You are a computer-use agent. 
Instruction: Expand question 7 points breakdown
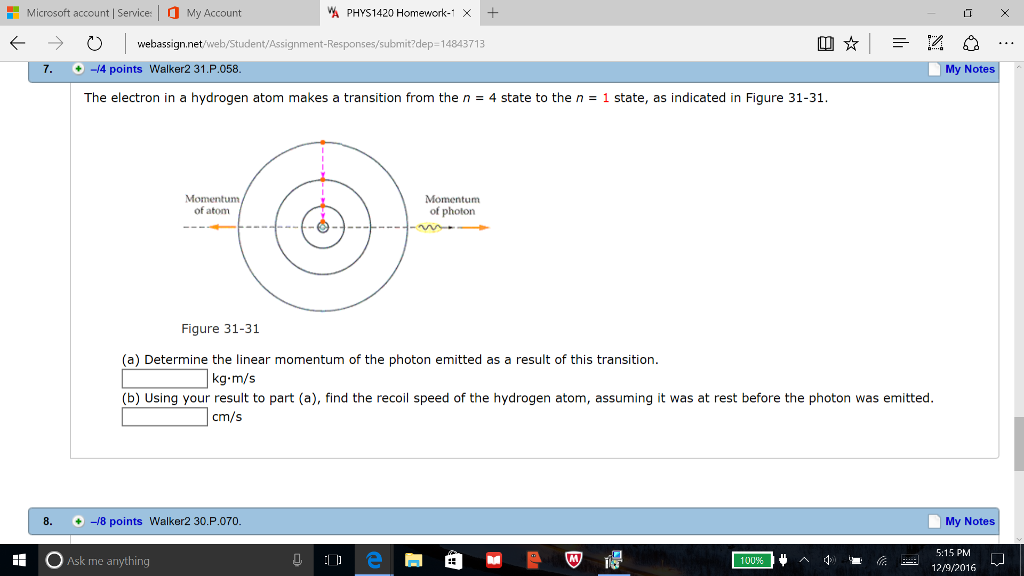(78, 69)
